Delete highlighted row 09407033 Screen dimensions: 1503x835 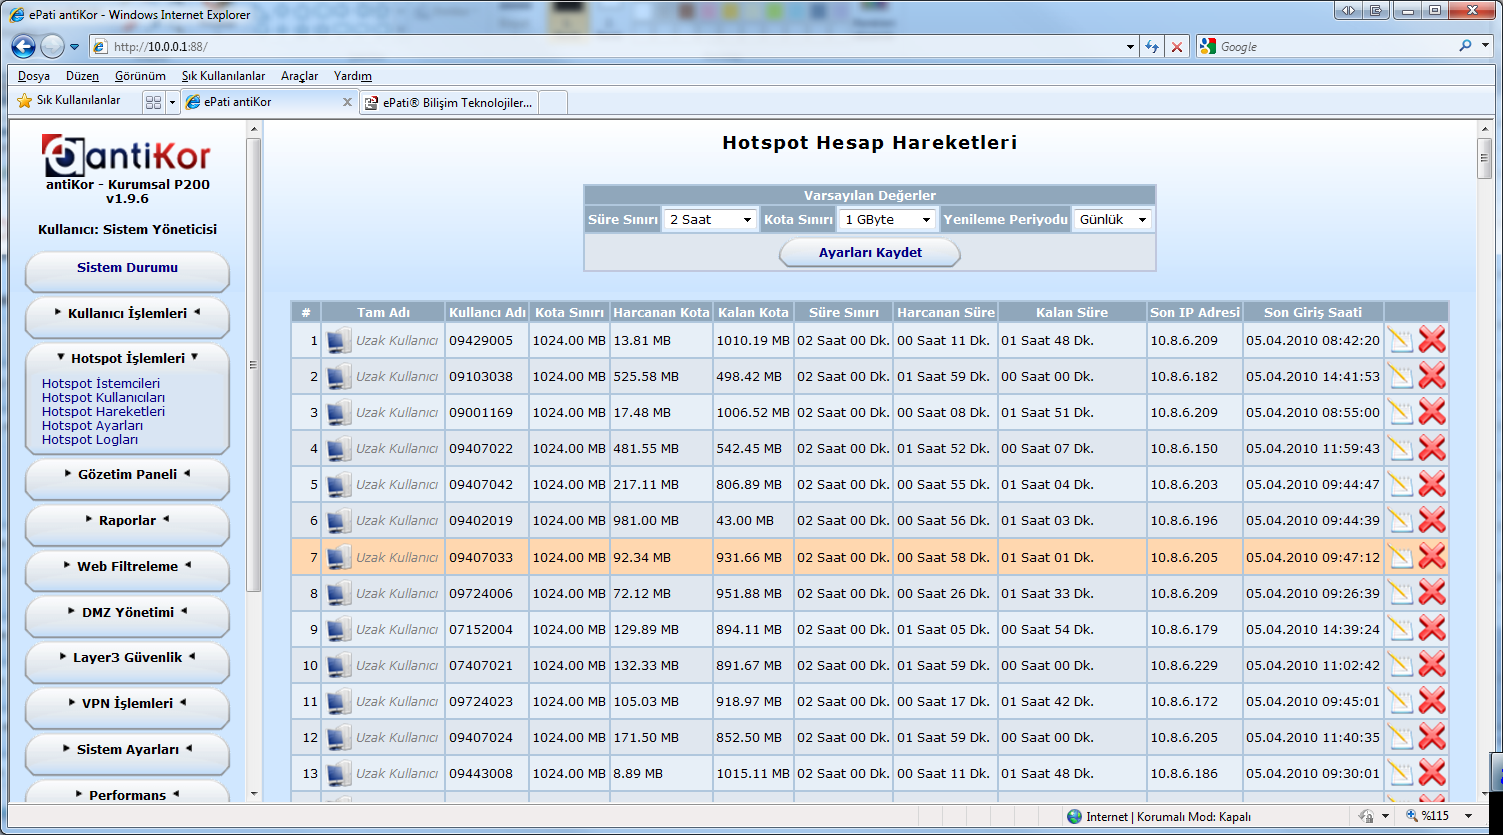coord(1432,557)
